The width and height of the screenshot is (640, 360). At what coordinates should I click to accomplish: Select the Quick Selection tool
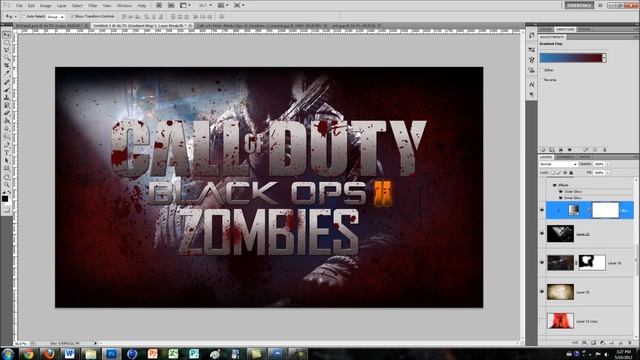pyautogui.click(x=7, y=58)
